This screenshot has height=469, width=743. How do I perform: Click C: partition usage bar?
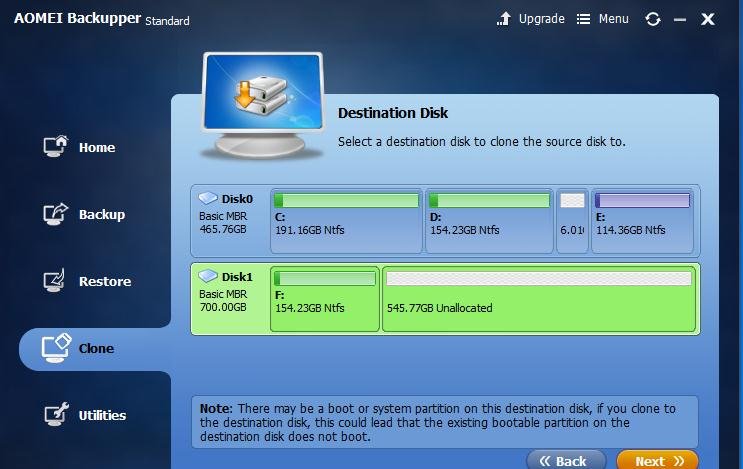click(346, 200)
